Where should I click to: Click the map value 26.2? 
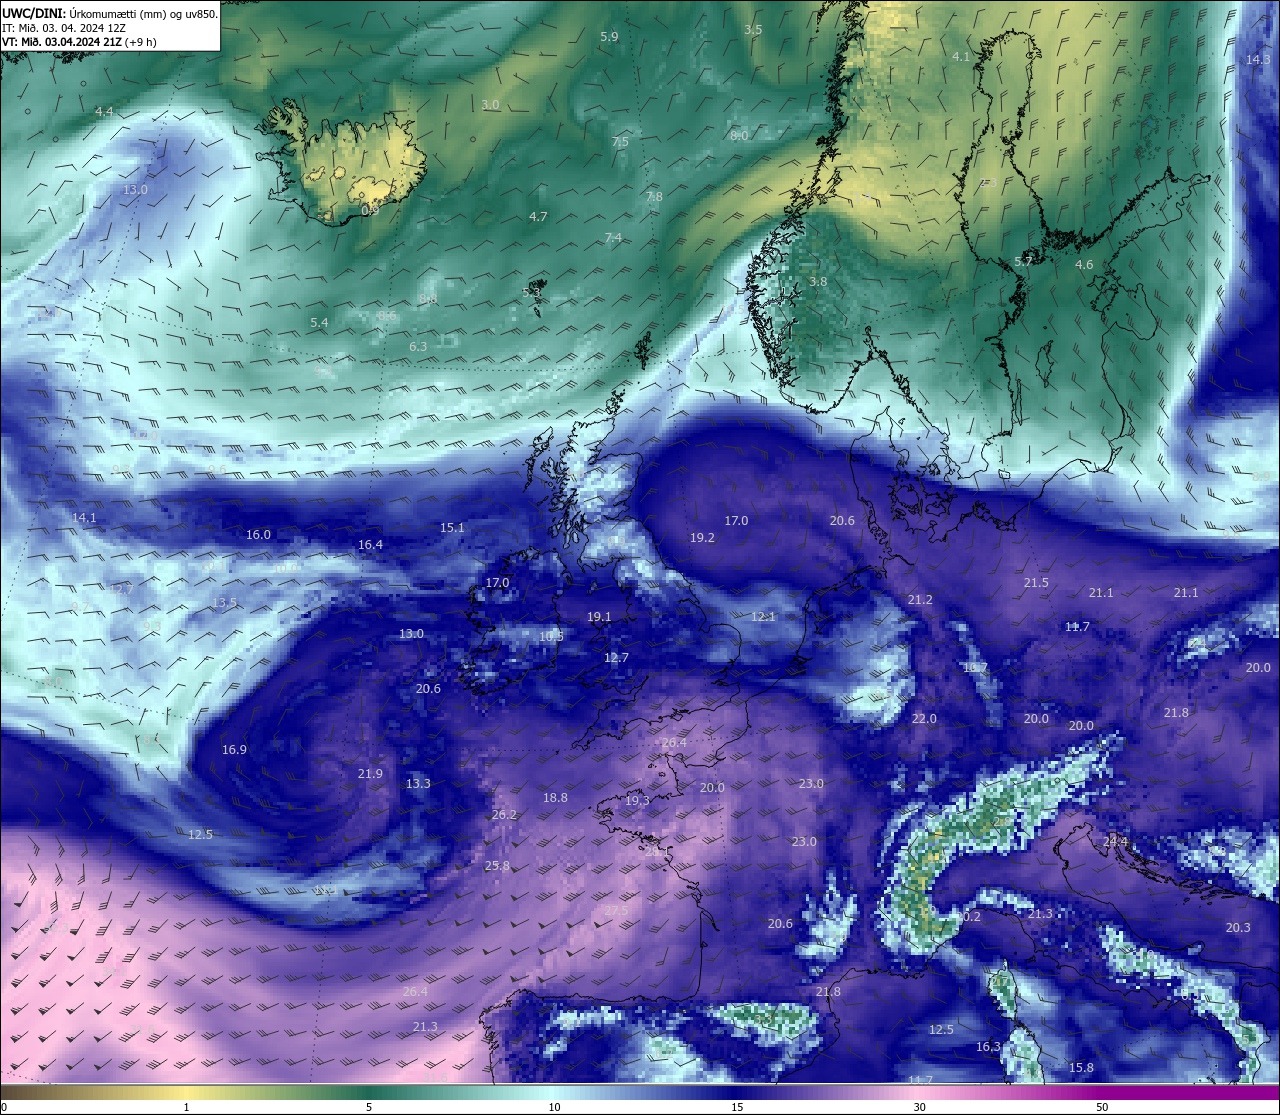click(x=504, y=815)
